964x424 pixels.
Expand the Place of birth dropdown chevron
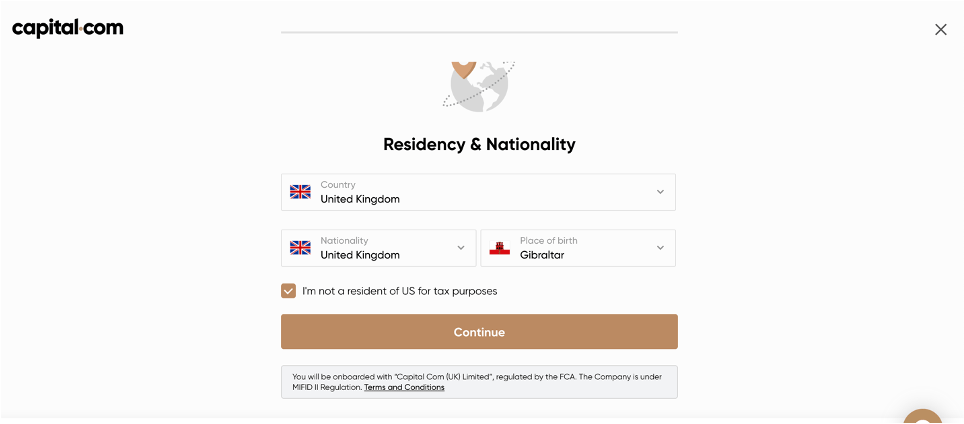click(660, 248)
